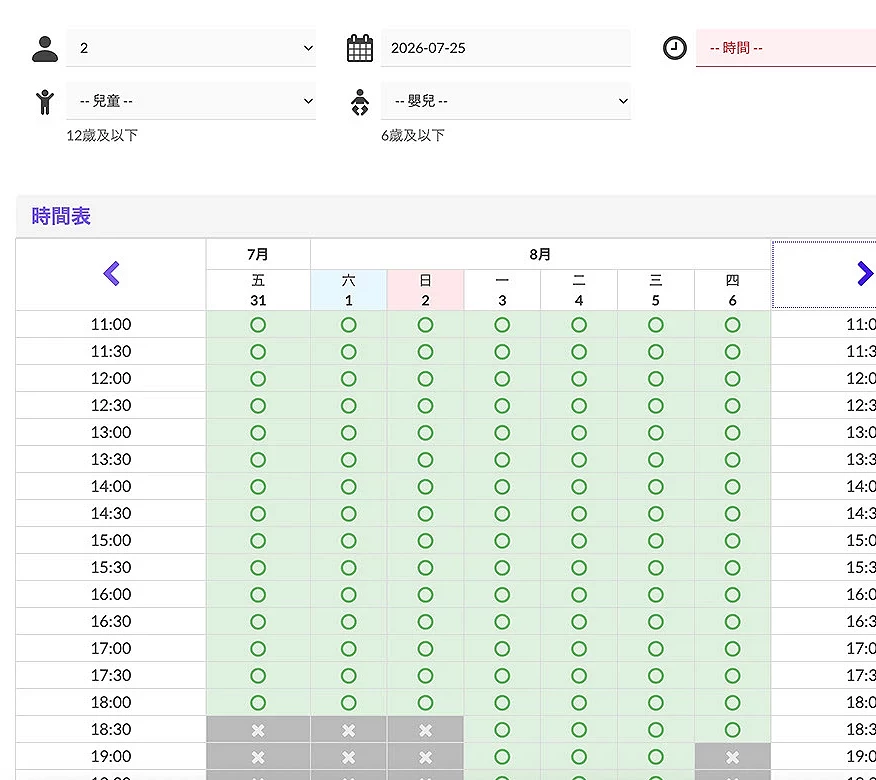Screen dimensions: 876x780
Task: Select the 11:30 slot on Saturday 1
Action: 349,352
